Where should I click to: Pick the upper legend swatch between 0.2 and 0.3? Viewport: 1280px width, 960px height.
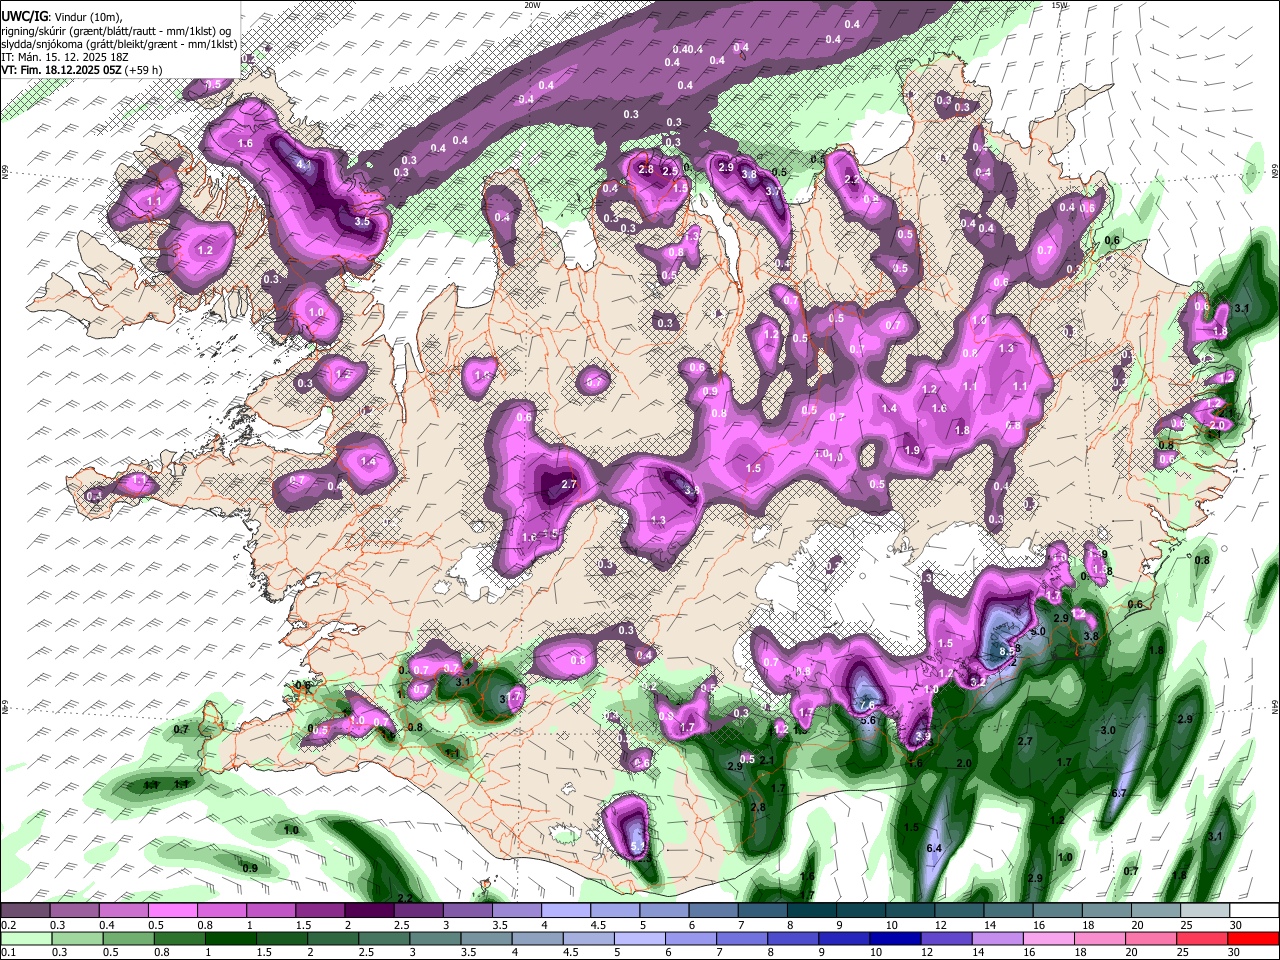25,910
